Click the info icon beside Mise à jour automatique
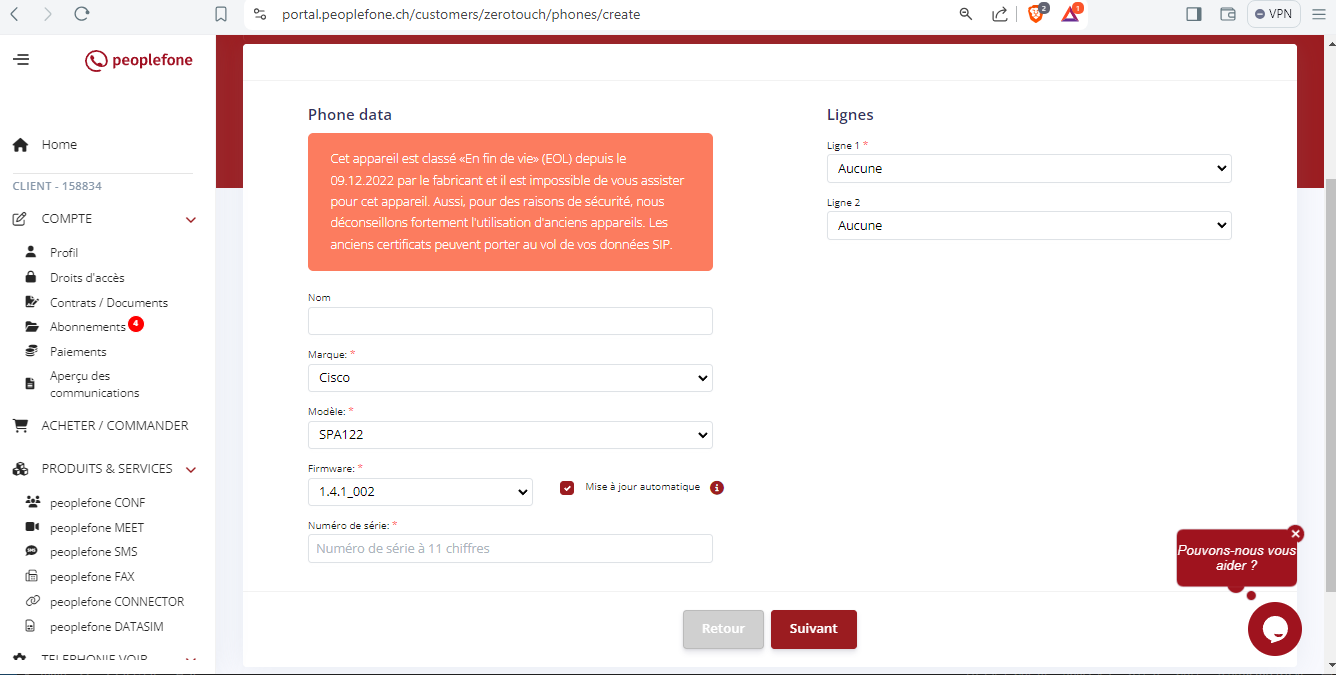The width and height of the screenshot is (1336, 675). (x=716, y=488)
